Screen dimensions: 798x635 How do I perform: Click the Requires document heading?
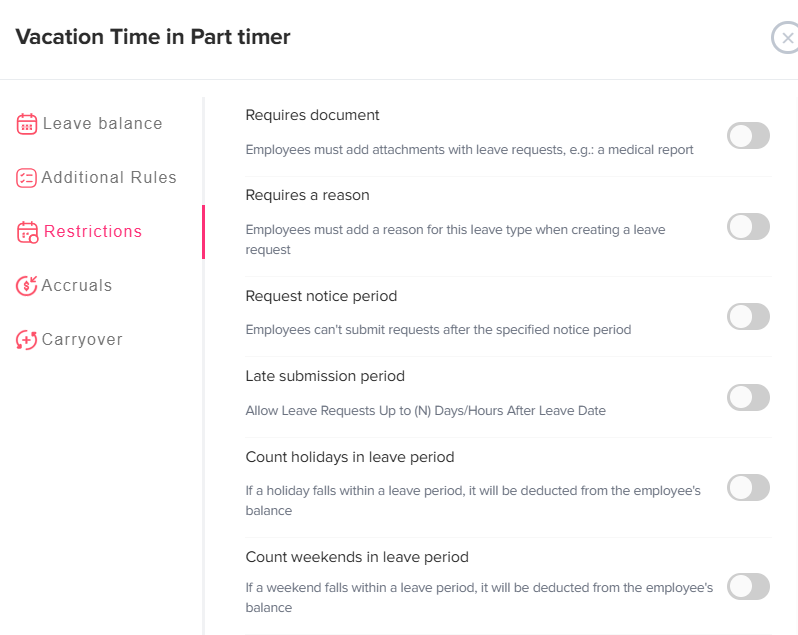click(x=312, y=115)
